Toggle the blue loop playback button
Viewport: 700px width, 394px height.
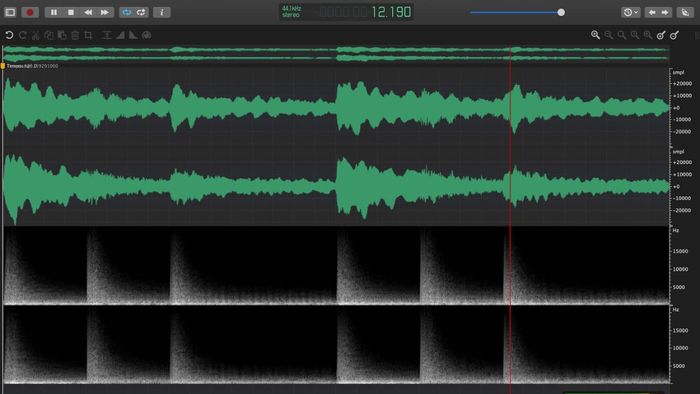click(x=127, y=12)
